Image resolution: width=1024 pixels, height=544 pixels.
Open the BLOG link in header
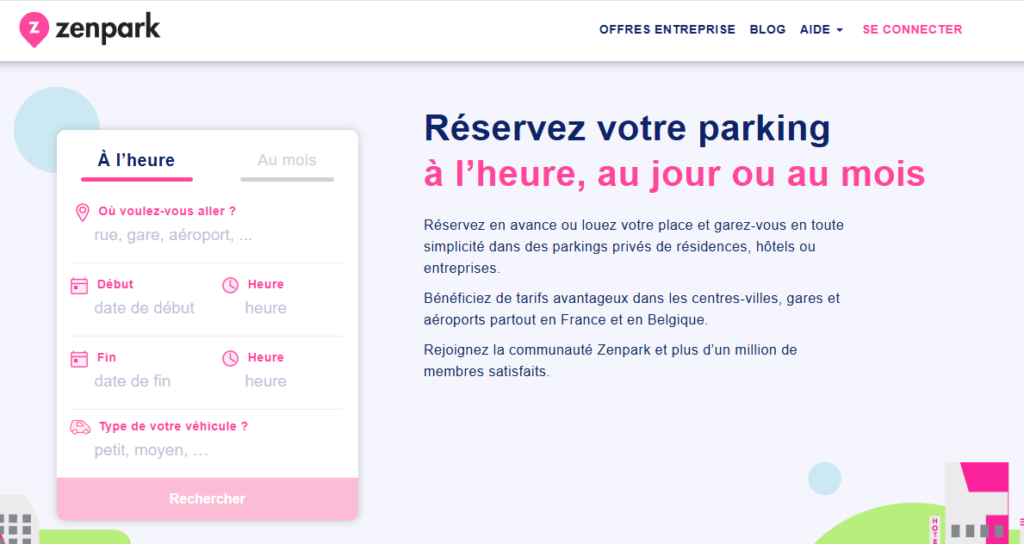click(767, 29)
